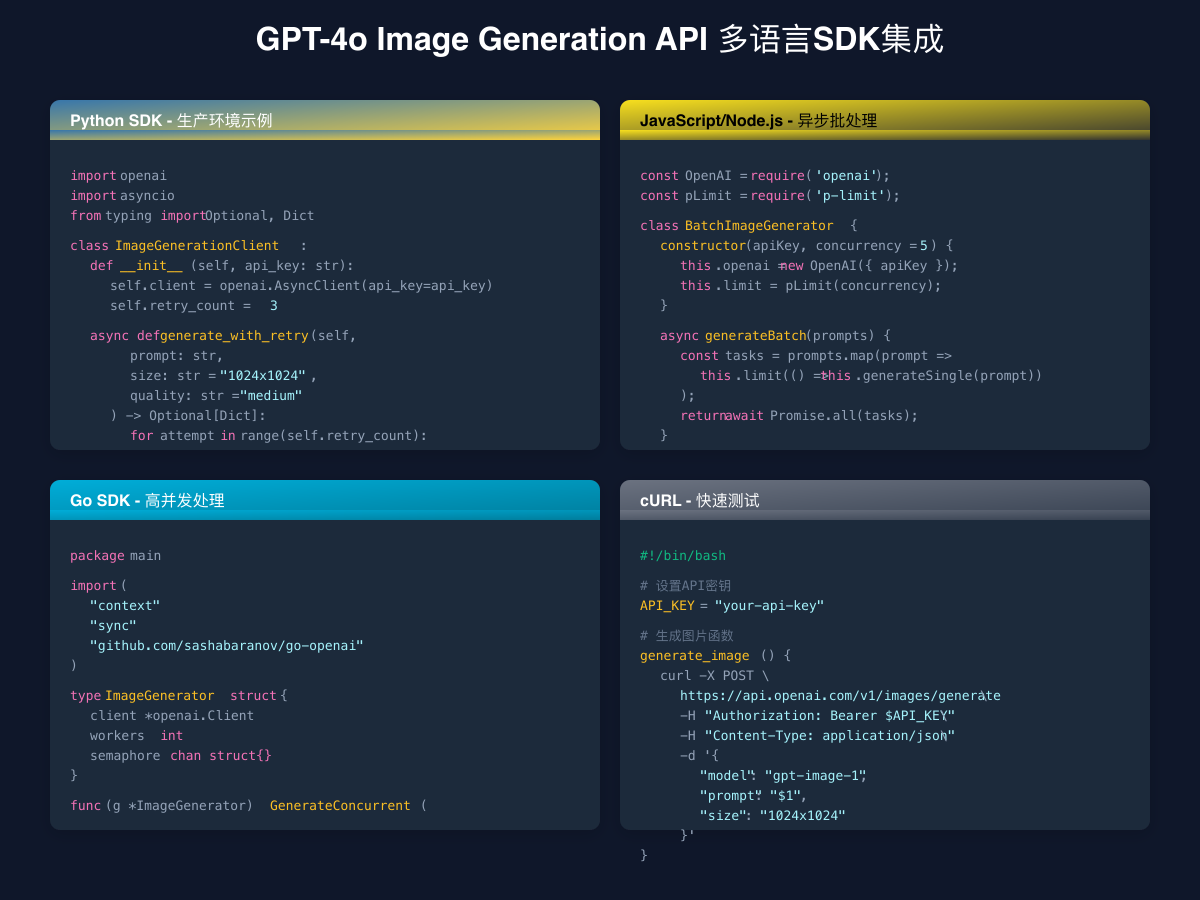Select the GenerateConcurrent function name
Screen dimensions: 1200x900
click(337, 805)
